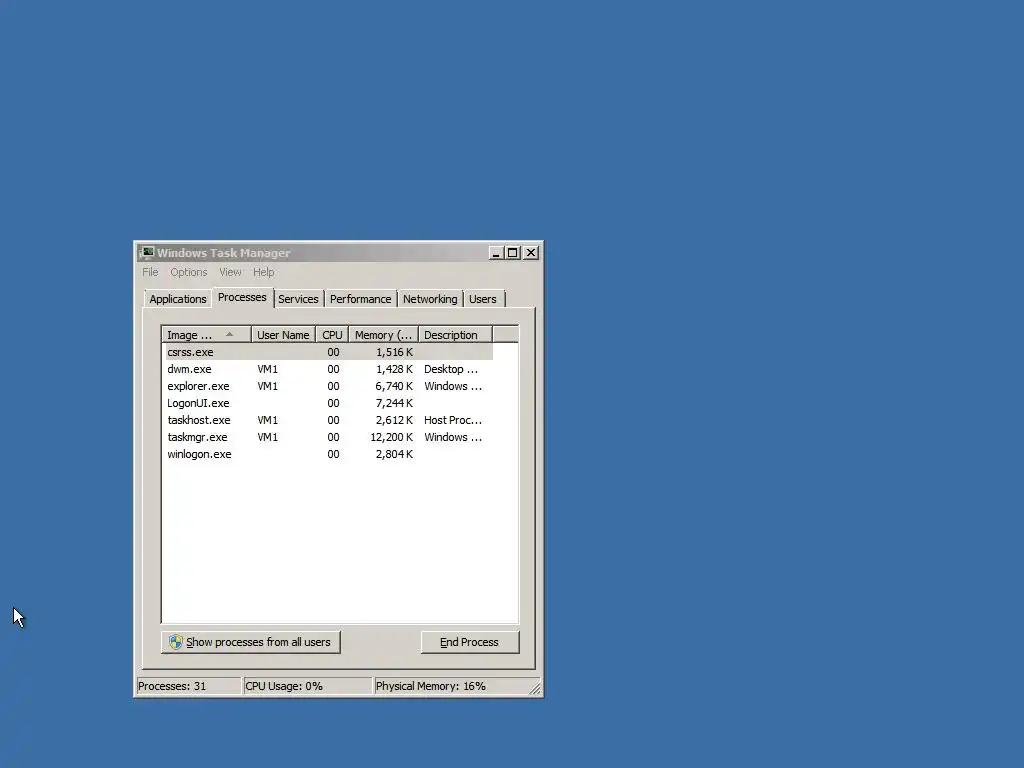Open the View menu

tap(230, 272)
